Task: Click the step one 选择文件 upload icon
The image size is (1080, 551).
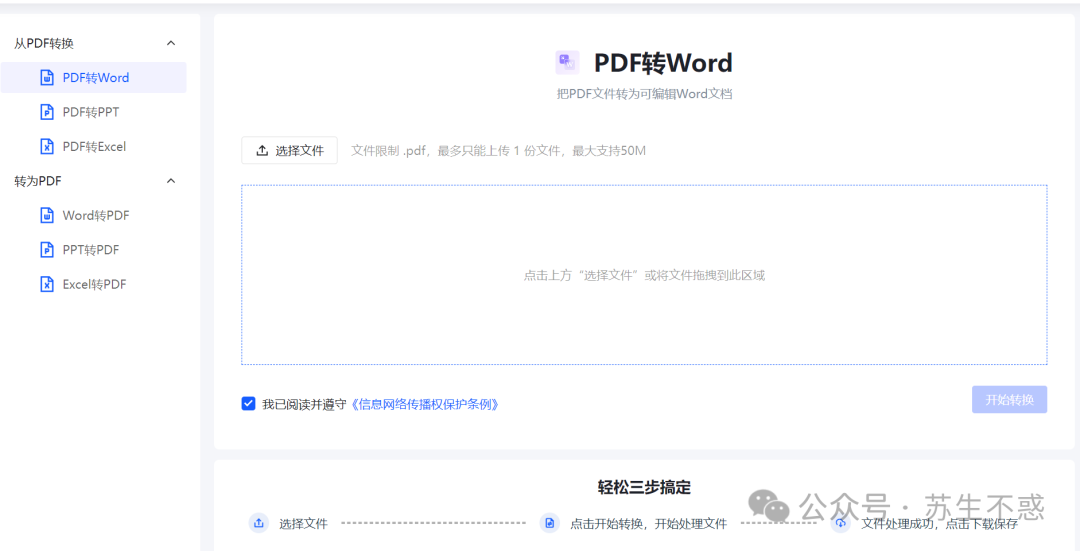Action: [259, 523]
